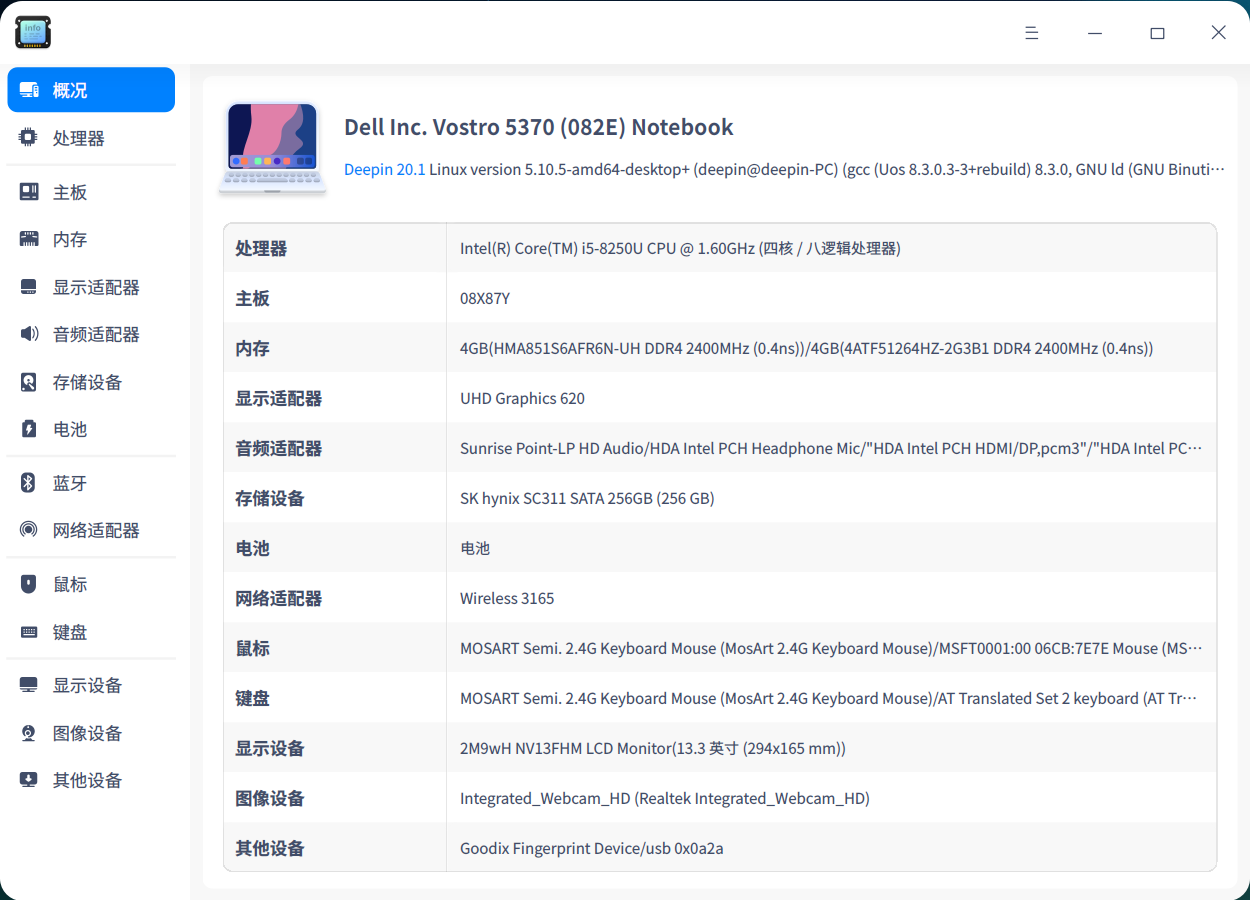This screenshot has height=900, width=1250.
Task: Click the Sunrise Point-LP HD Audio value
Action: (831, 448)
